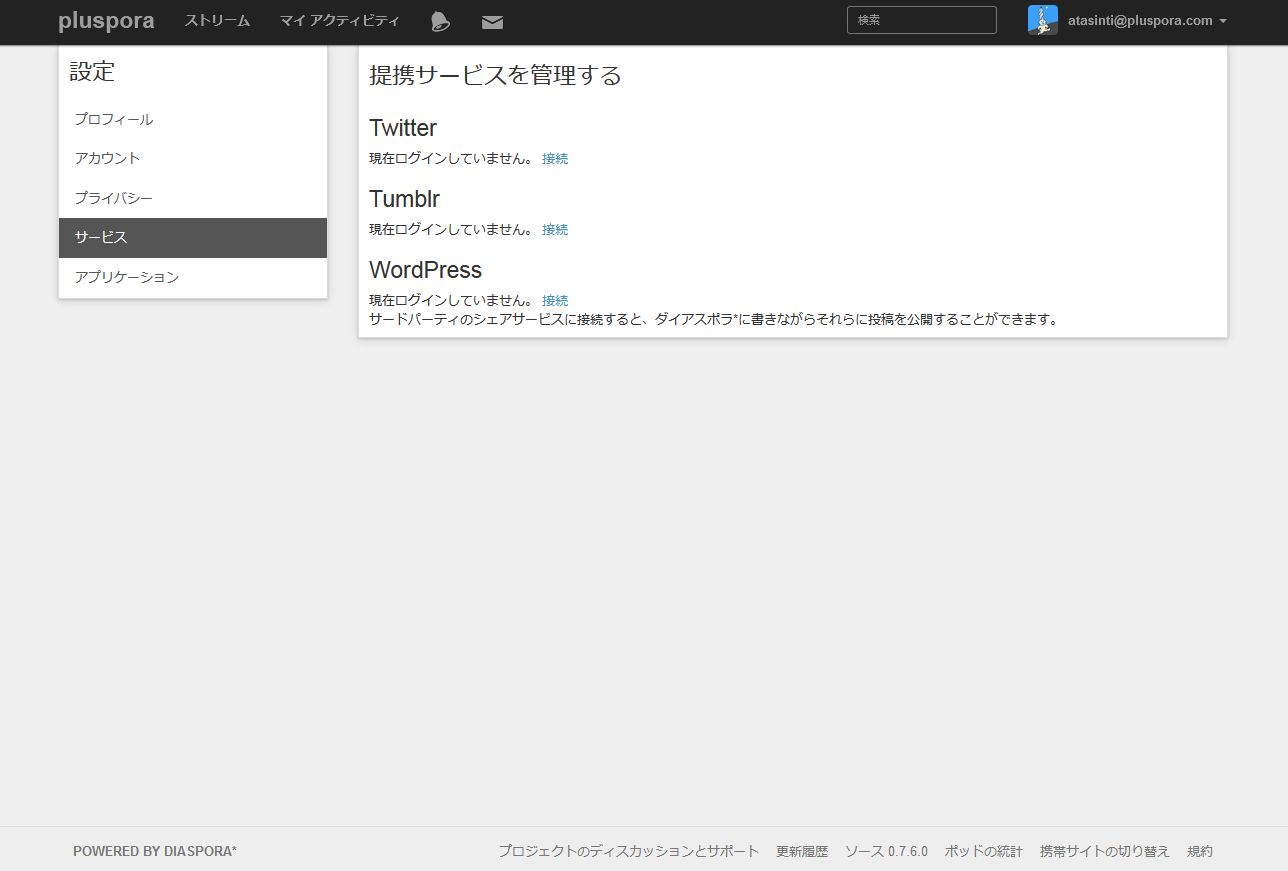Click the Twitter heading text
The image size is (1288, 871).
[x=403, y=128]
